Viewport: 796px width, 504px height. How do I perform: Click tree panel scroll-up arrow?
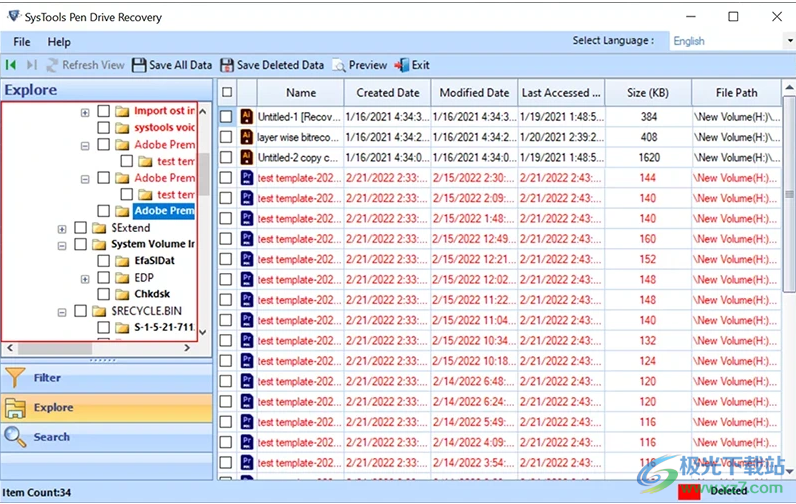click(203, 111)
